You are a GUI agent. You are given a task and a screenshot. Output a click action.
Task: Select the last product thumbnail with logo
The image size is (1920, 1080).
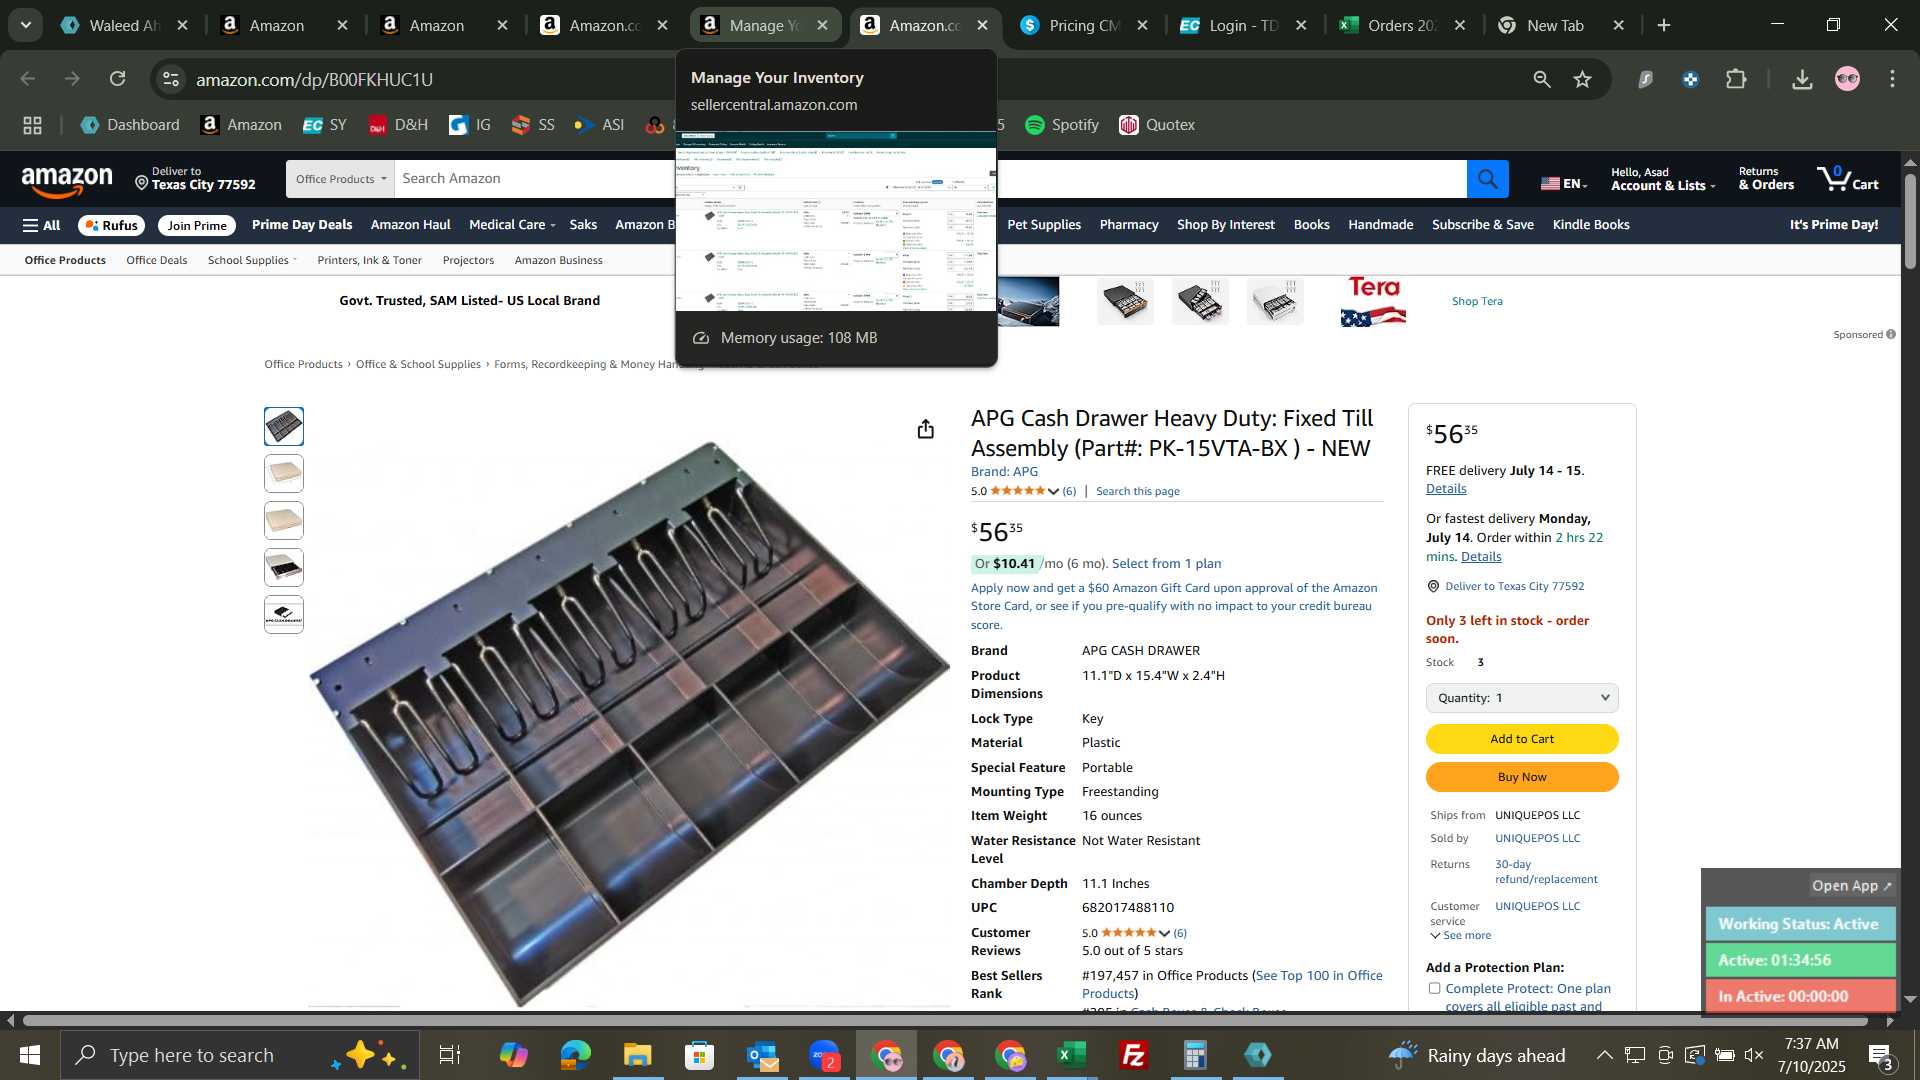(x=284, y=615)
